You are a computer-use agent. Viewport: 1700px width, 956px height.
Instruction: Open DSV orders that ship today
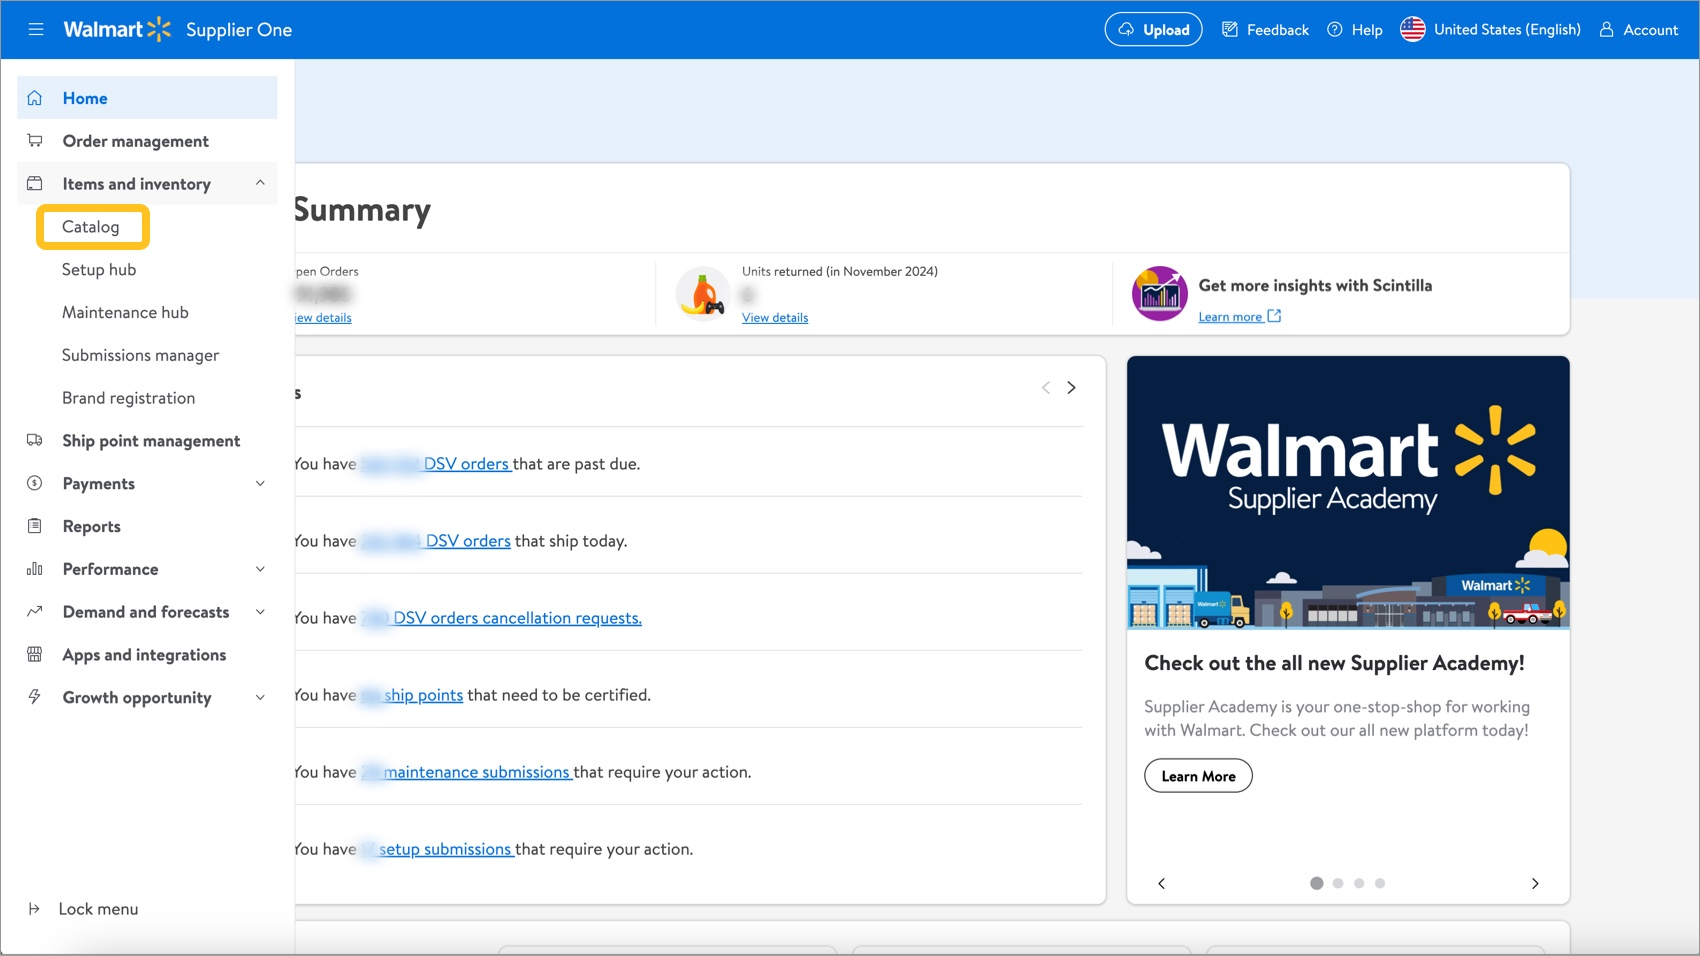[436, 541]
